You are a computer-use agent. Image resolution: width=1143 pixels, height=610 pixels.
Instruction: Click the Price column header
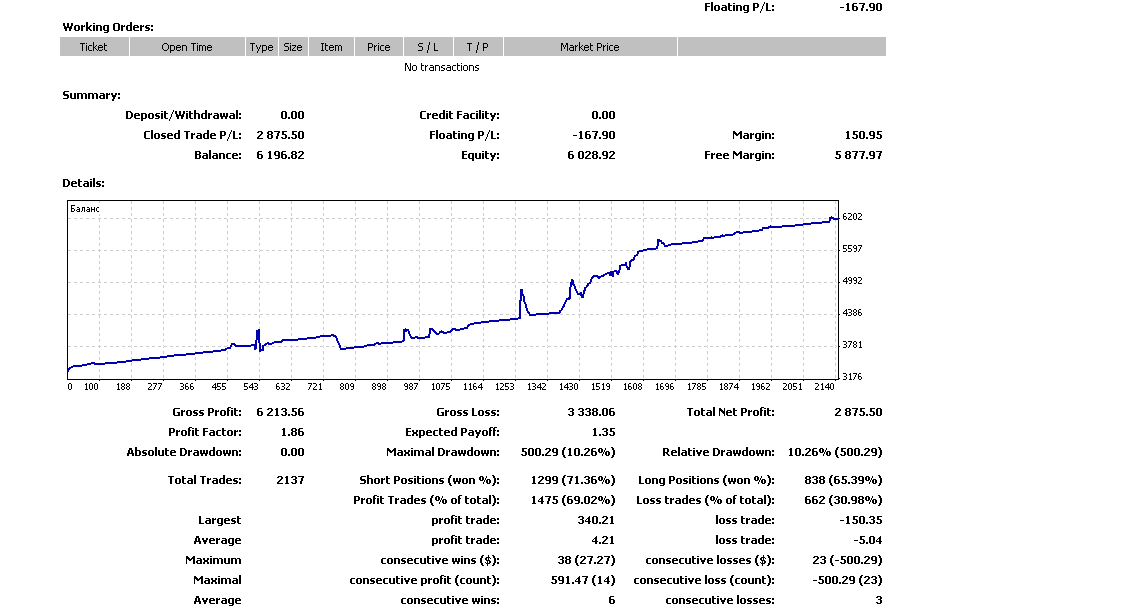point(379,47)
